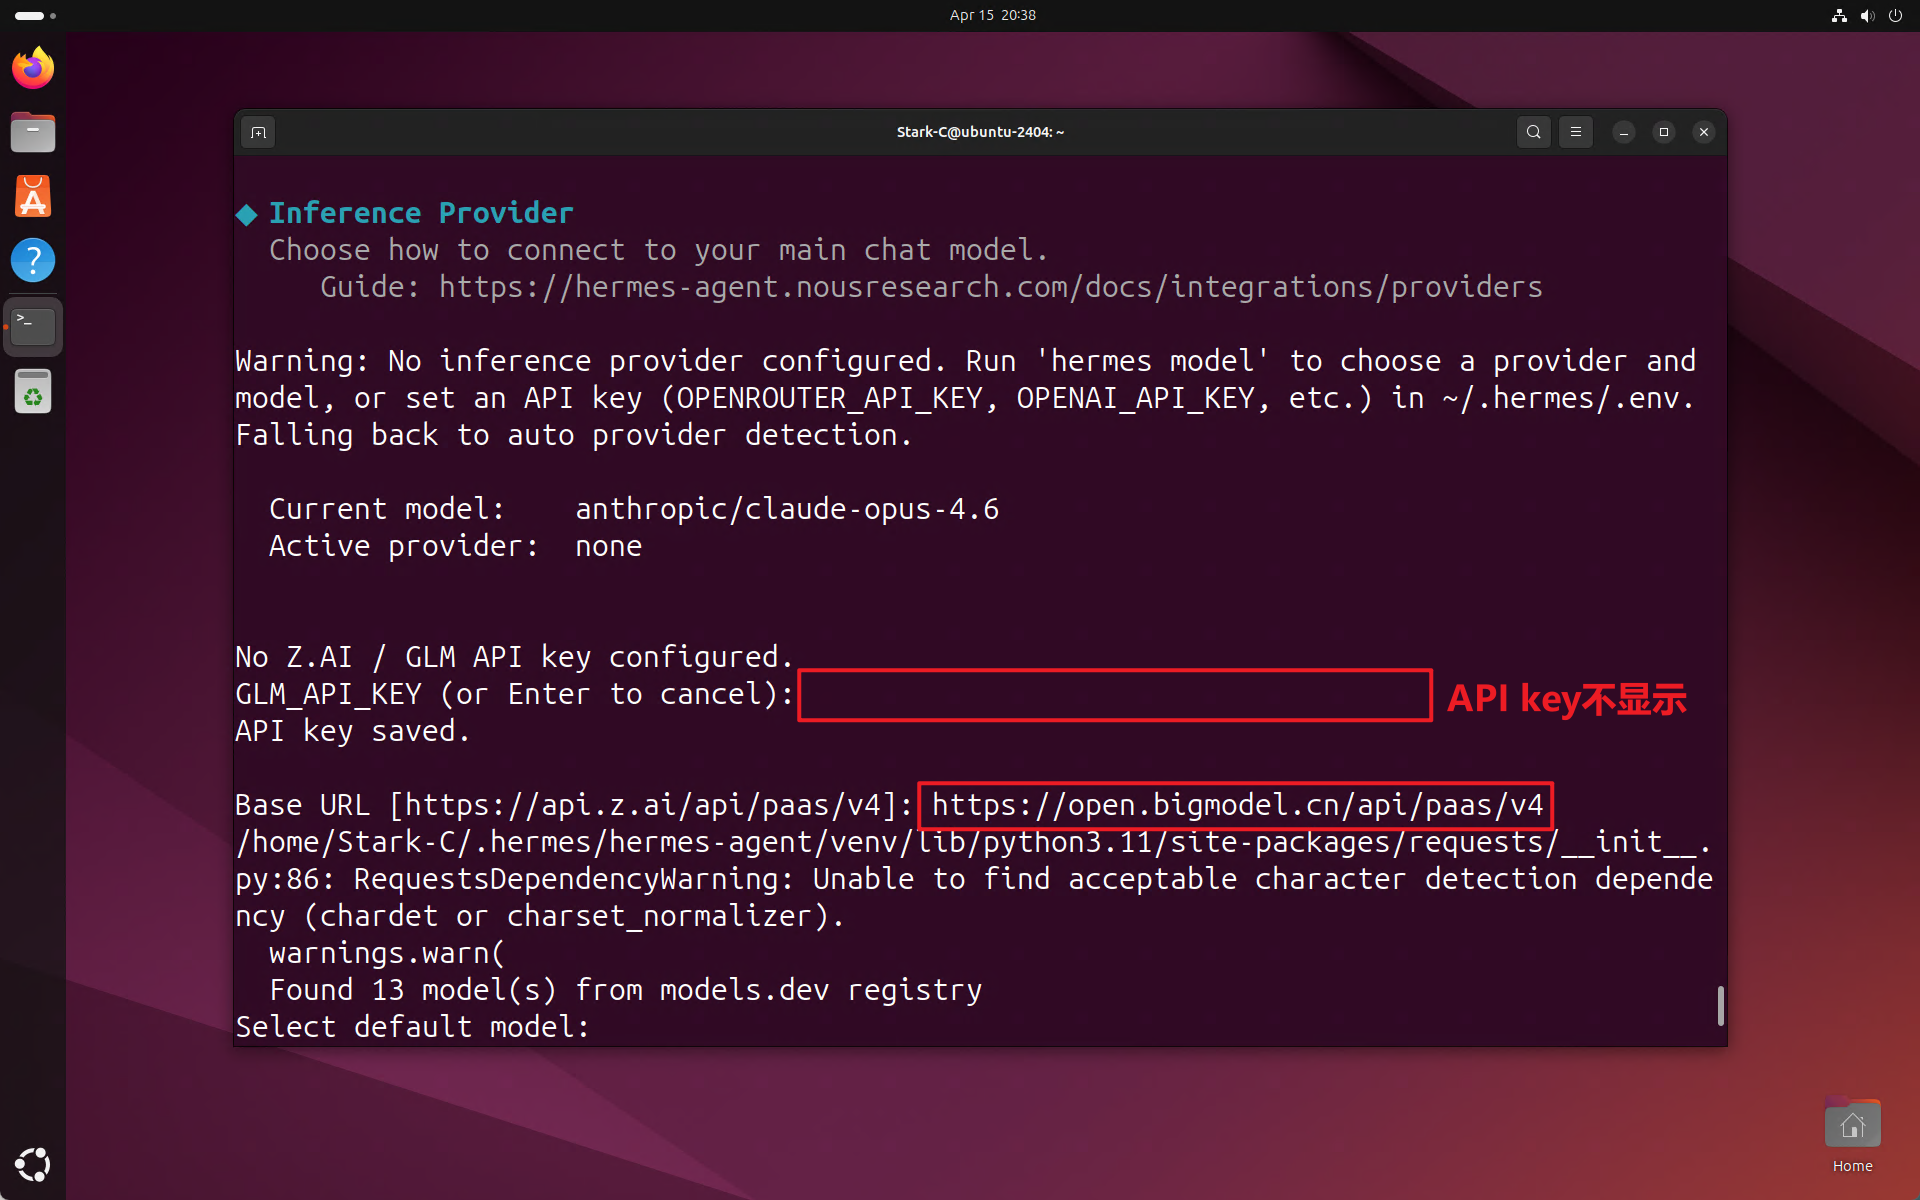
Task: Click the hermes-agent providers guide URL
Action: [990, 287]
